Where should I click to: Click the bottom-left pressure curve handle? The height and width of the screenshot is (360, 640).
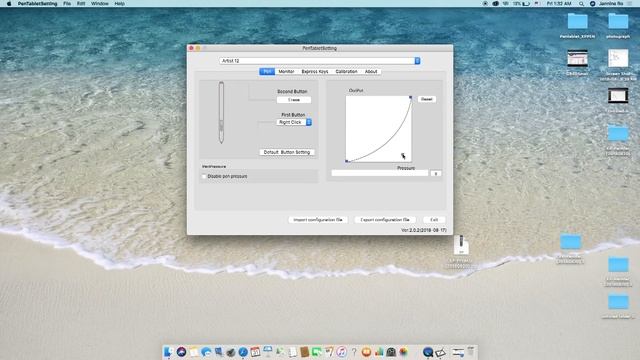point(347,161)
